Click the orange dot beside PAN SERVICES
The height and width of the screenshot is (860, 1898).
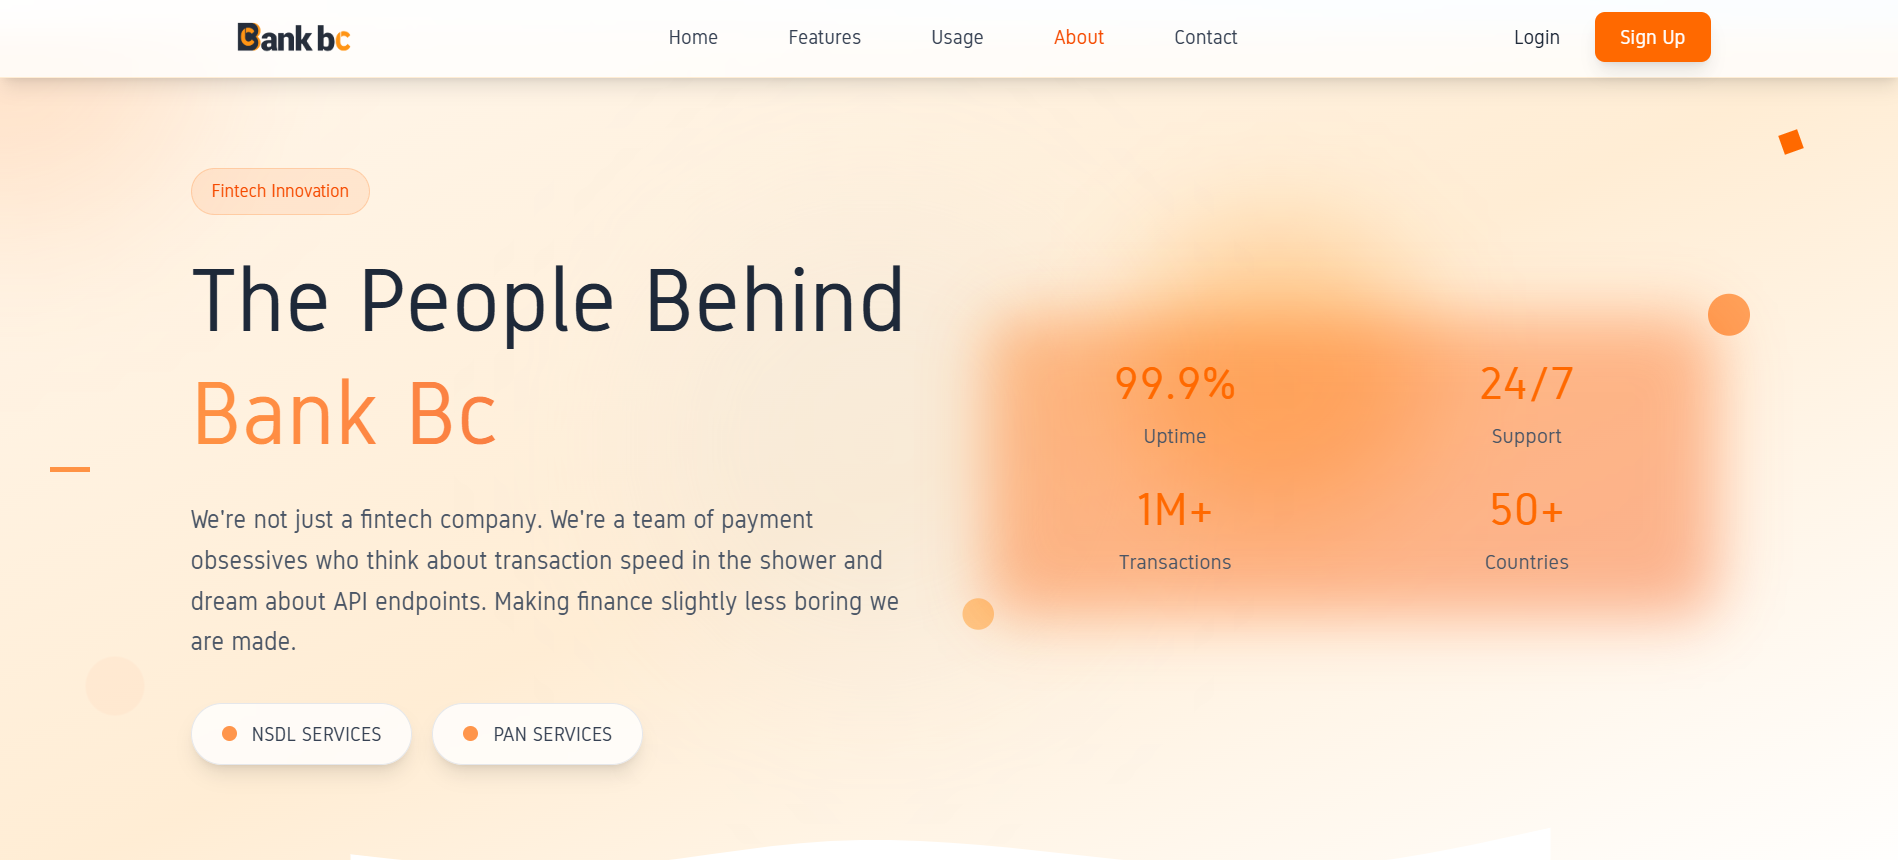[470, 734]
